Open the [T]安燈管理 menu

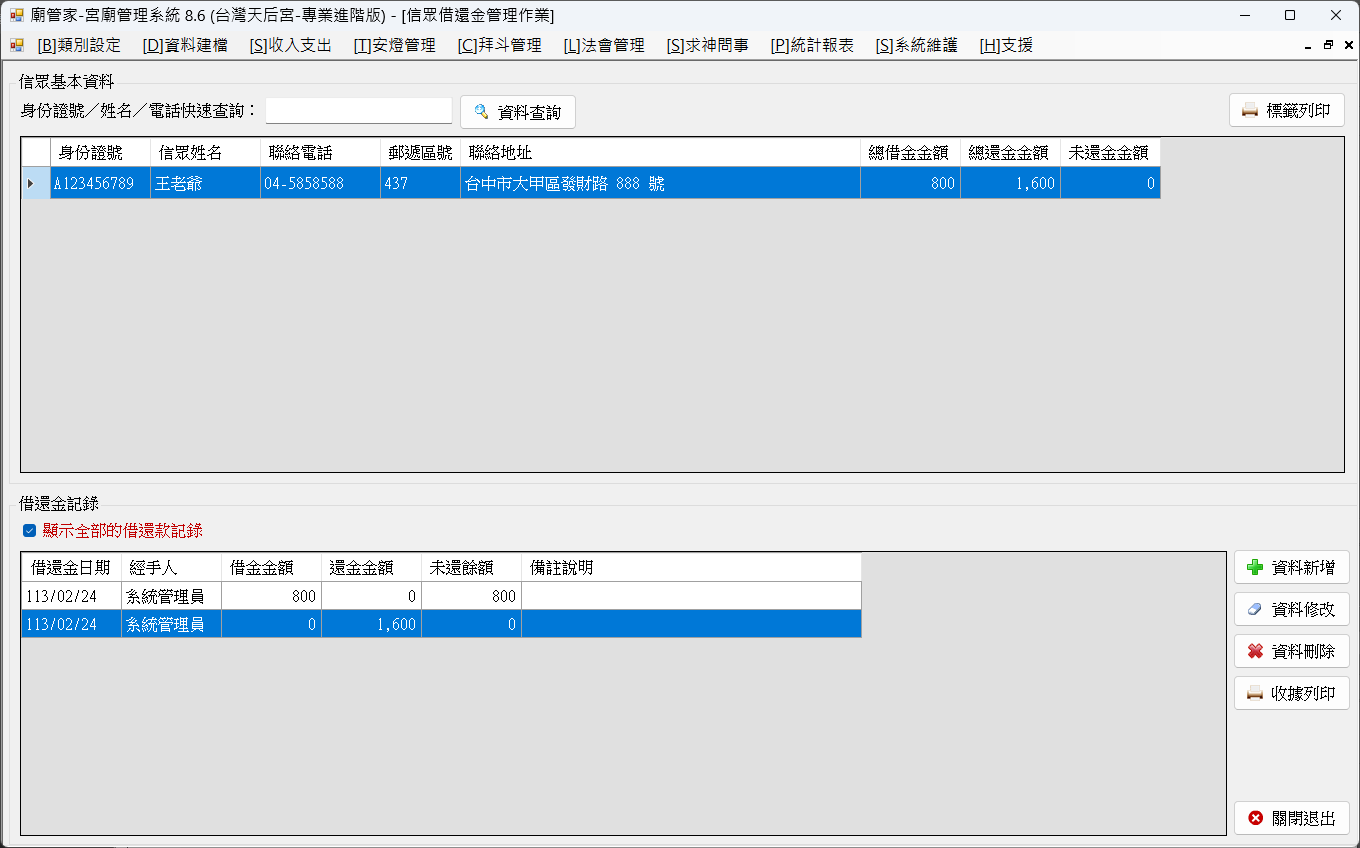[395, 45]
